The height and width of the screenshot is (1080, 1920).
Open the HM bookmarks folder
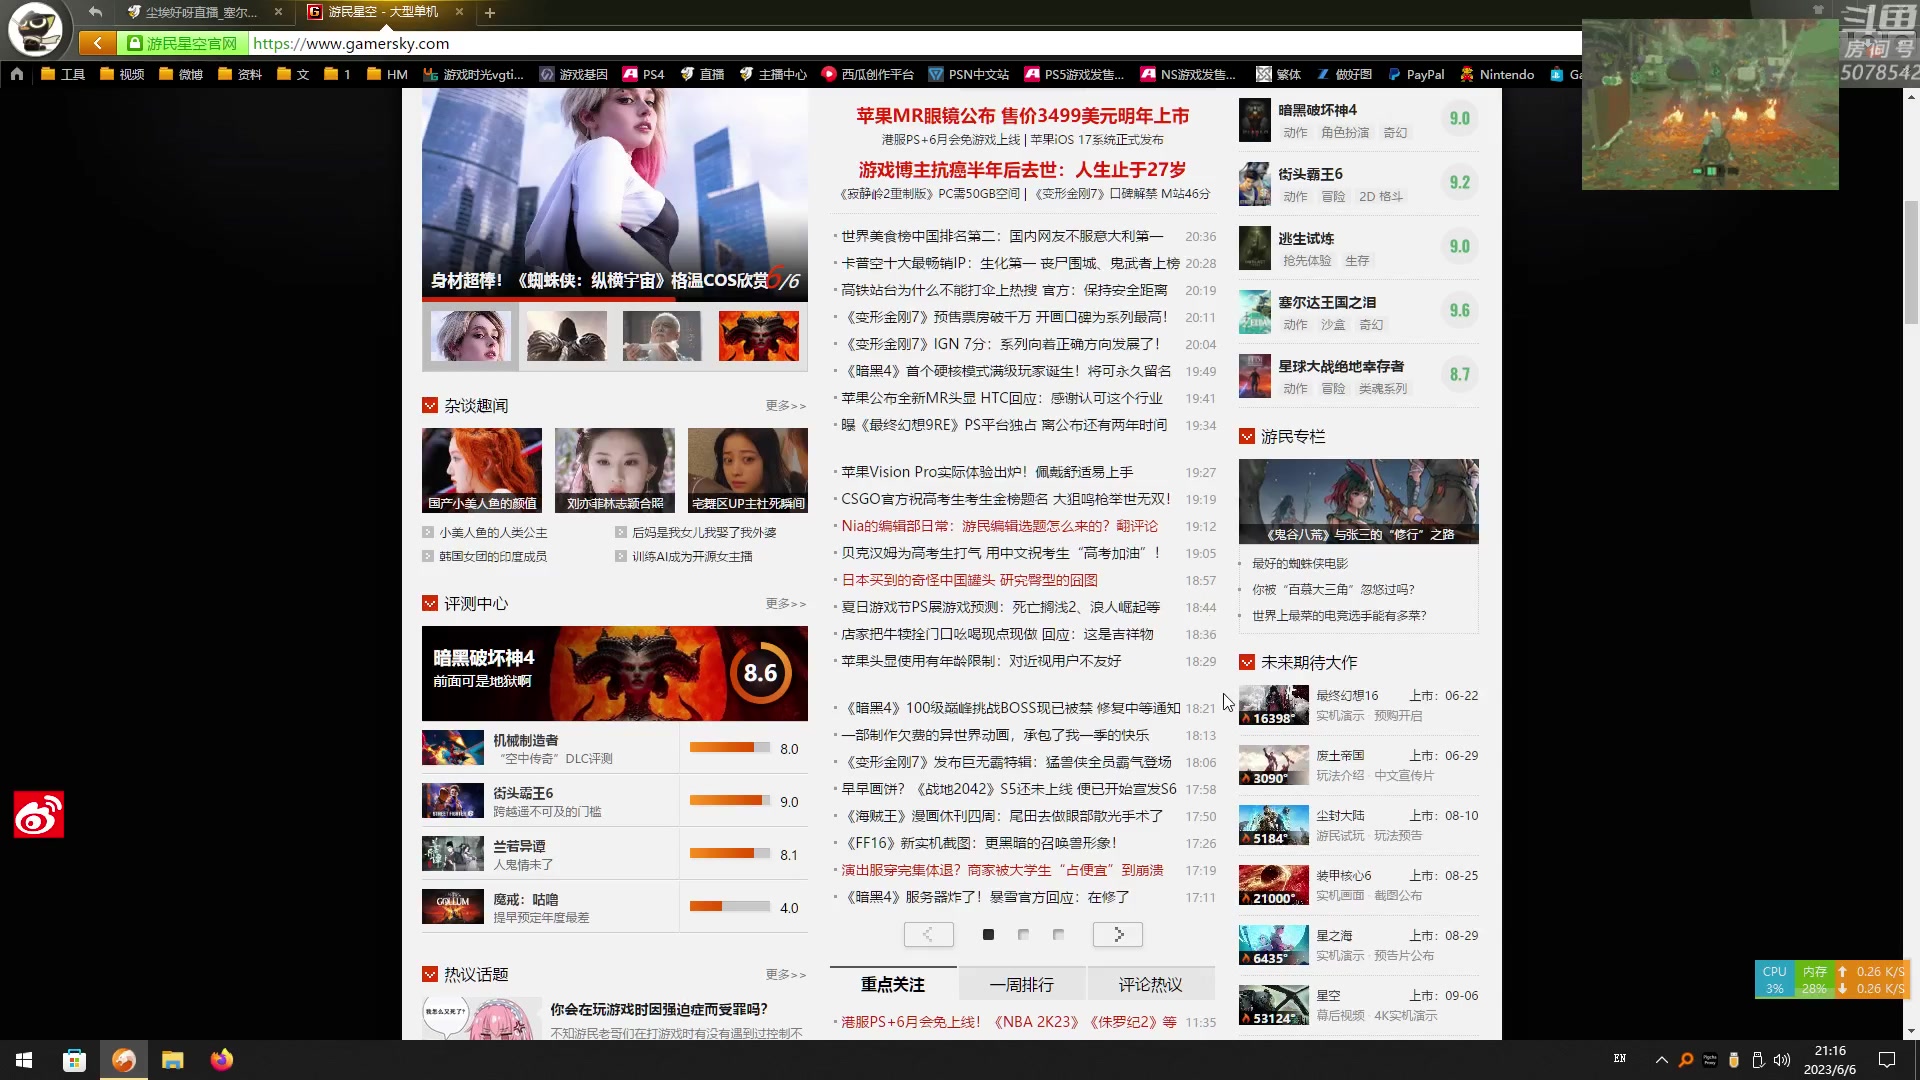pyautogui.click(x=387, y=74)
